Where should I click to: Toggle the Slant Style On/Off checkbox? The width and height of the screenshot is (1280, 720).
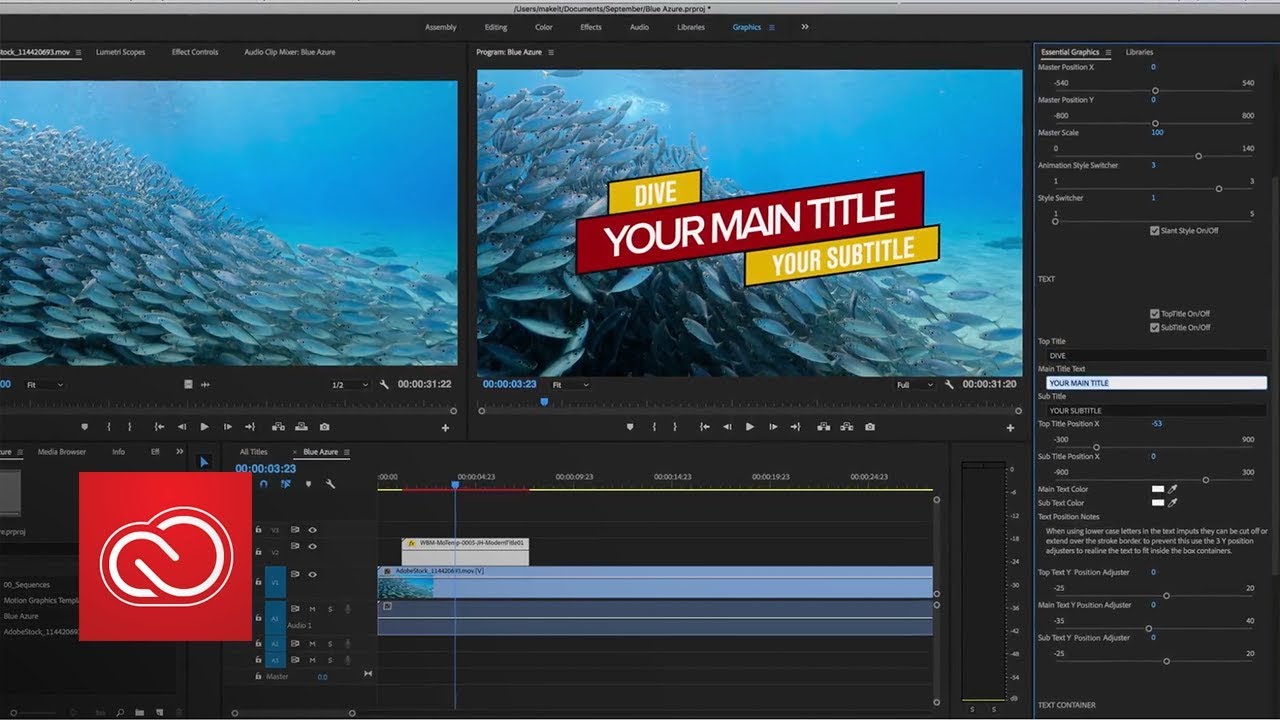click(1153, 229)
